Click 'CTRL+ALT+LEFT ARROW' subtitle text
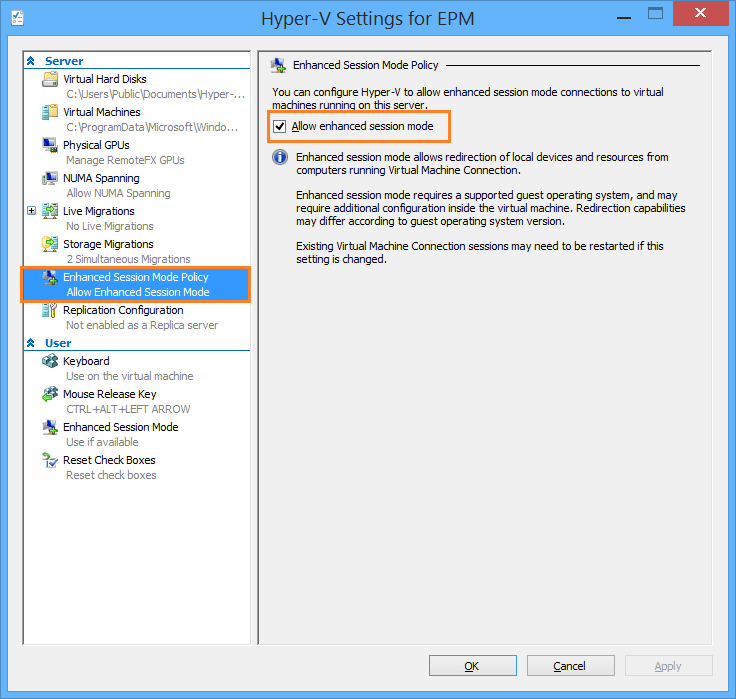 128,409
